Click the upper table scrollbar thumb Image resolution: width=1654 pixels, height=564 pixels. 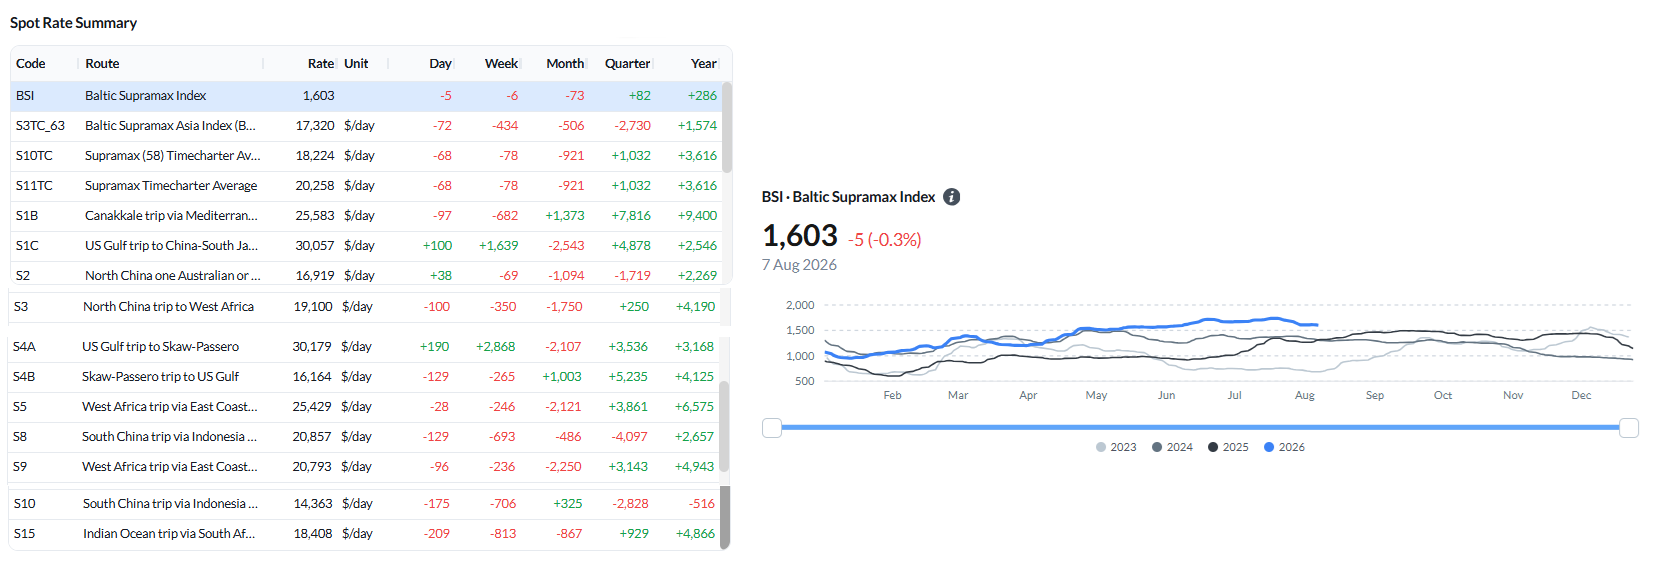click(x=727, y=127)
